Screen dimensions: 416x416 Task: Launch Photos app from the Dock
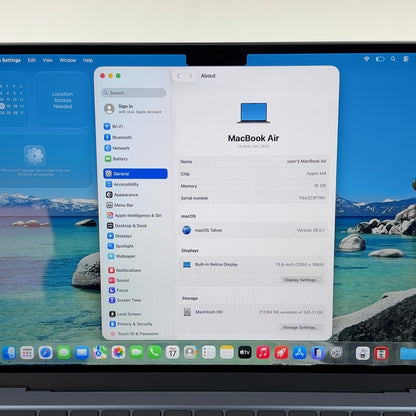pos(118,352)
